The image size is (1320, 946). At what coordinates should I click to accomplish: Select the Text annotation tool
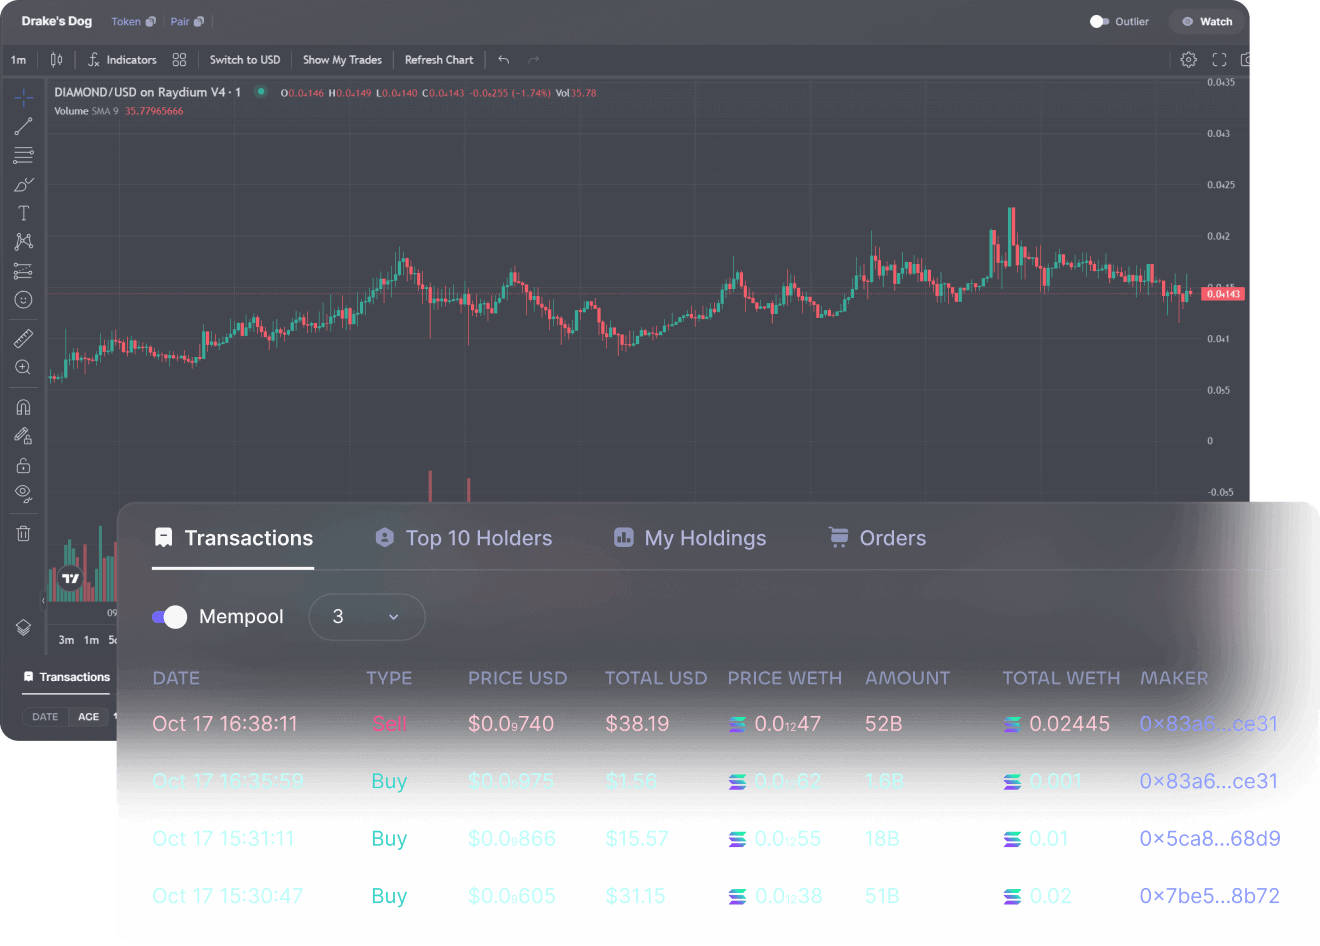23,213
